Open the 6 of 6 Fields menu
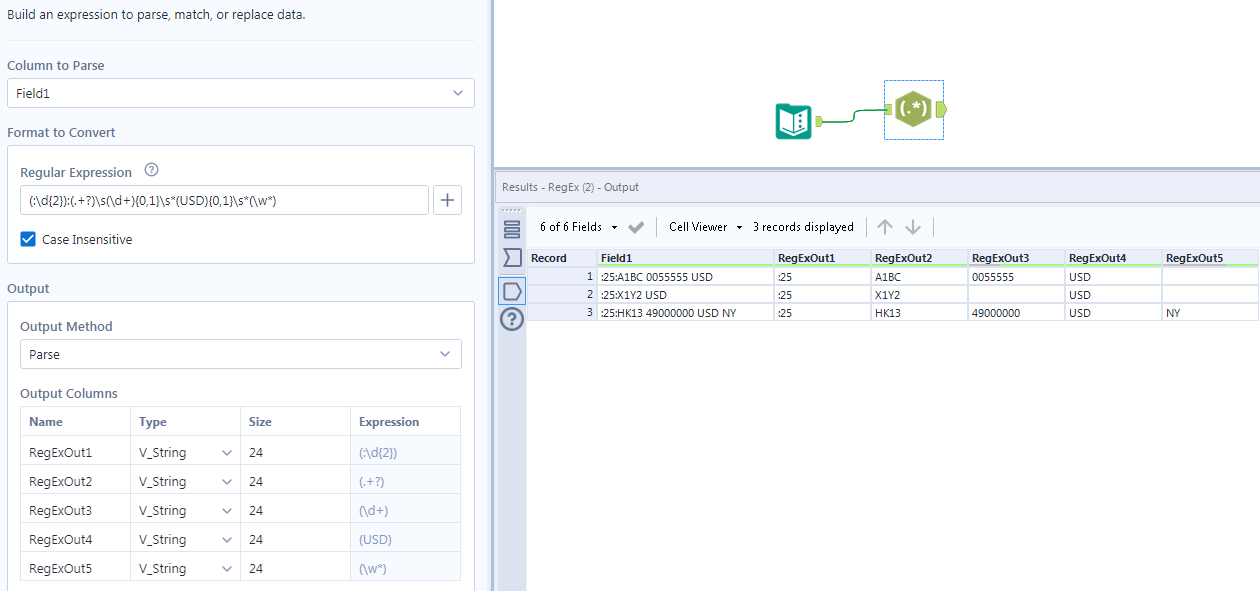This screenshot has width=1260, height=591. 578,227
